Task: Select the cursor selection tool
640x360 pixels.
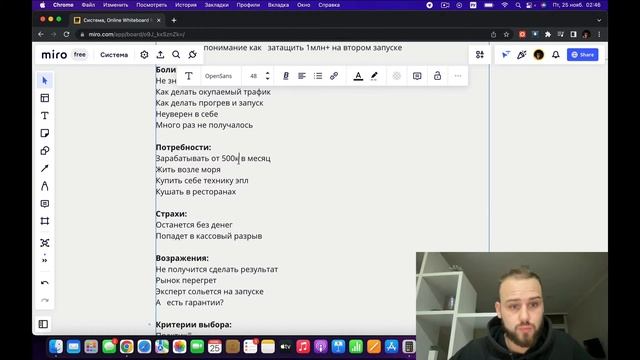Action: click(45, 80)
